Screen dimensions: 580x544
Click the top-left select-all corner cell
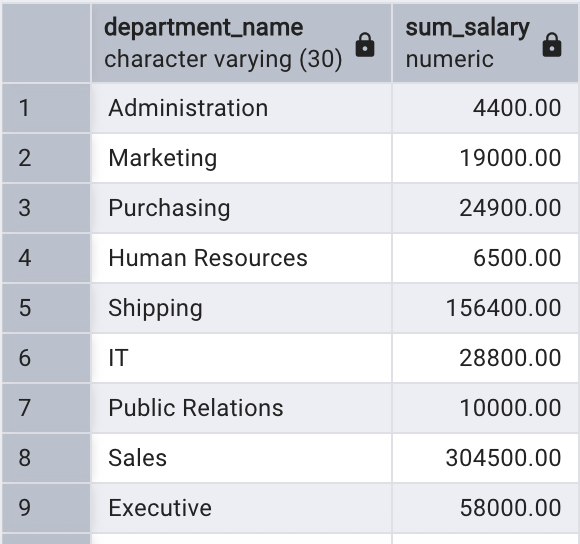(x=46, y=43)
